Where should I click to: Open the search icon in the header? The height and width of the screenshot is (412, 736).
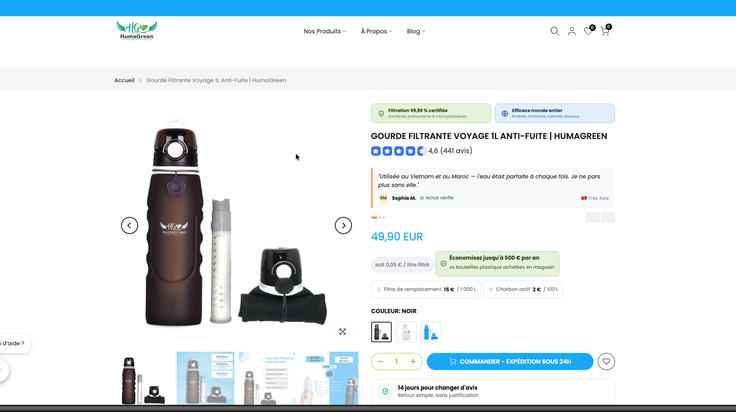coord(554,31)
